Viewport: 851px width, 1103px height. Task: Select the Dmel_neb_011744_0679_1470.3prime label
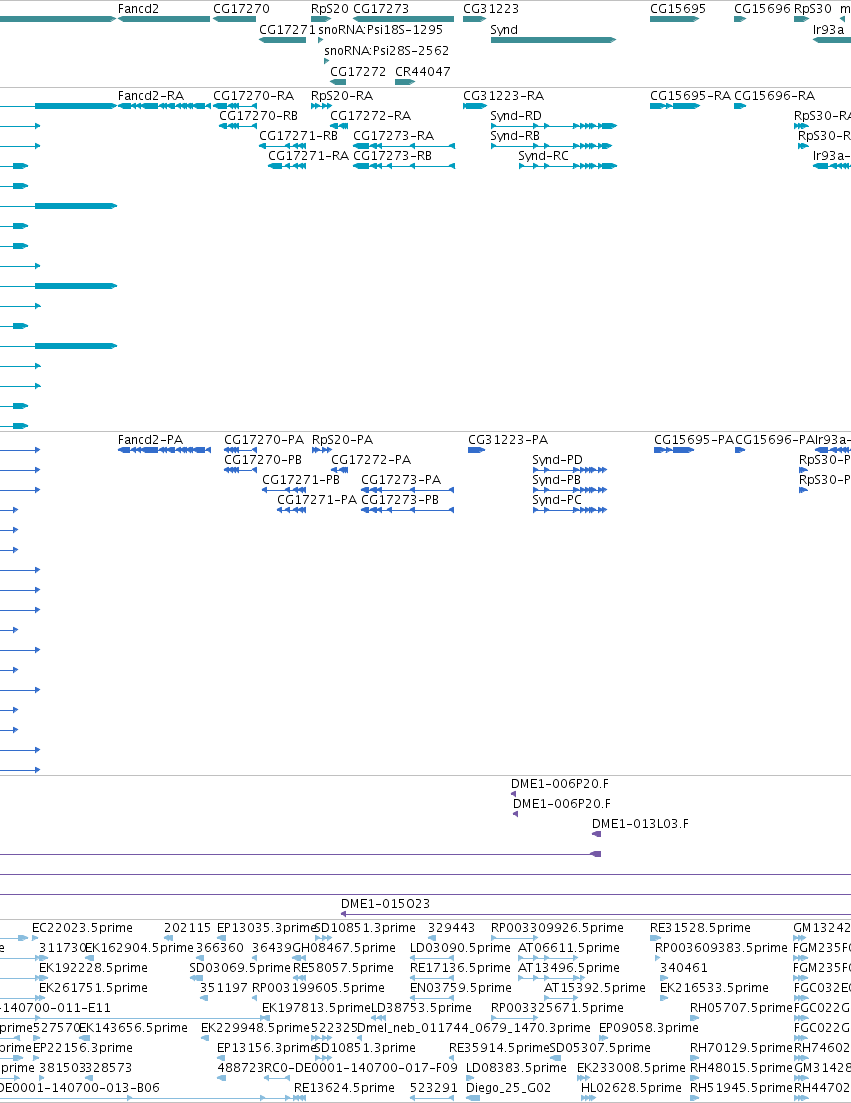pyautogui.click(x=473, y=1028)
